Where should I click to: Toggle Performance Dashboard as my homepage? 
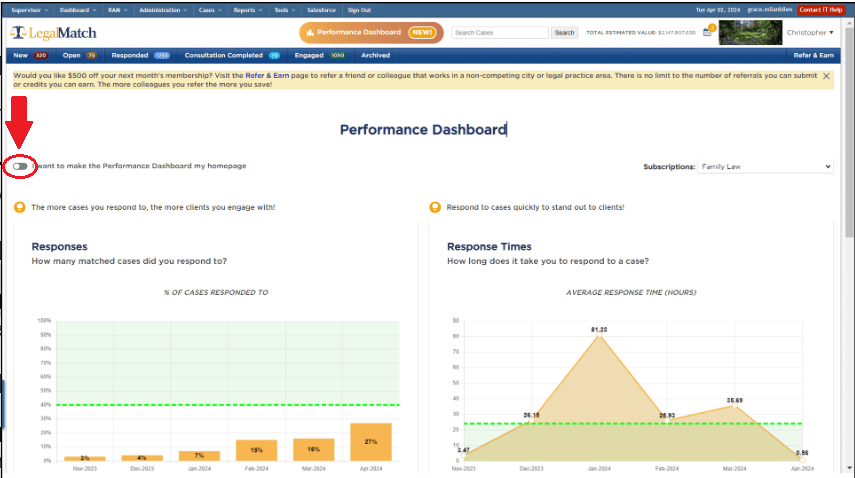pos(20,166)
